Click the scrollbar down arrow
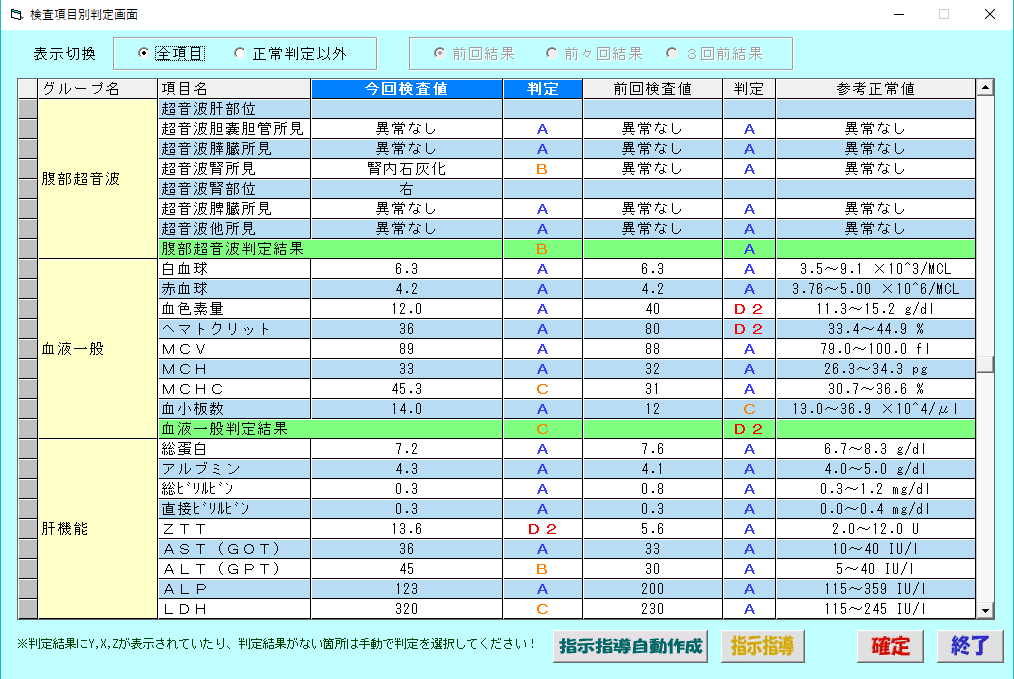 (x=985, y=610)
